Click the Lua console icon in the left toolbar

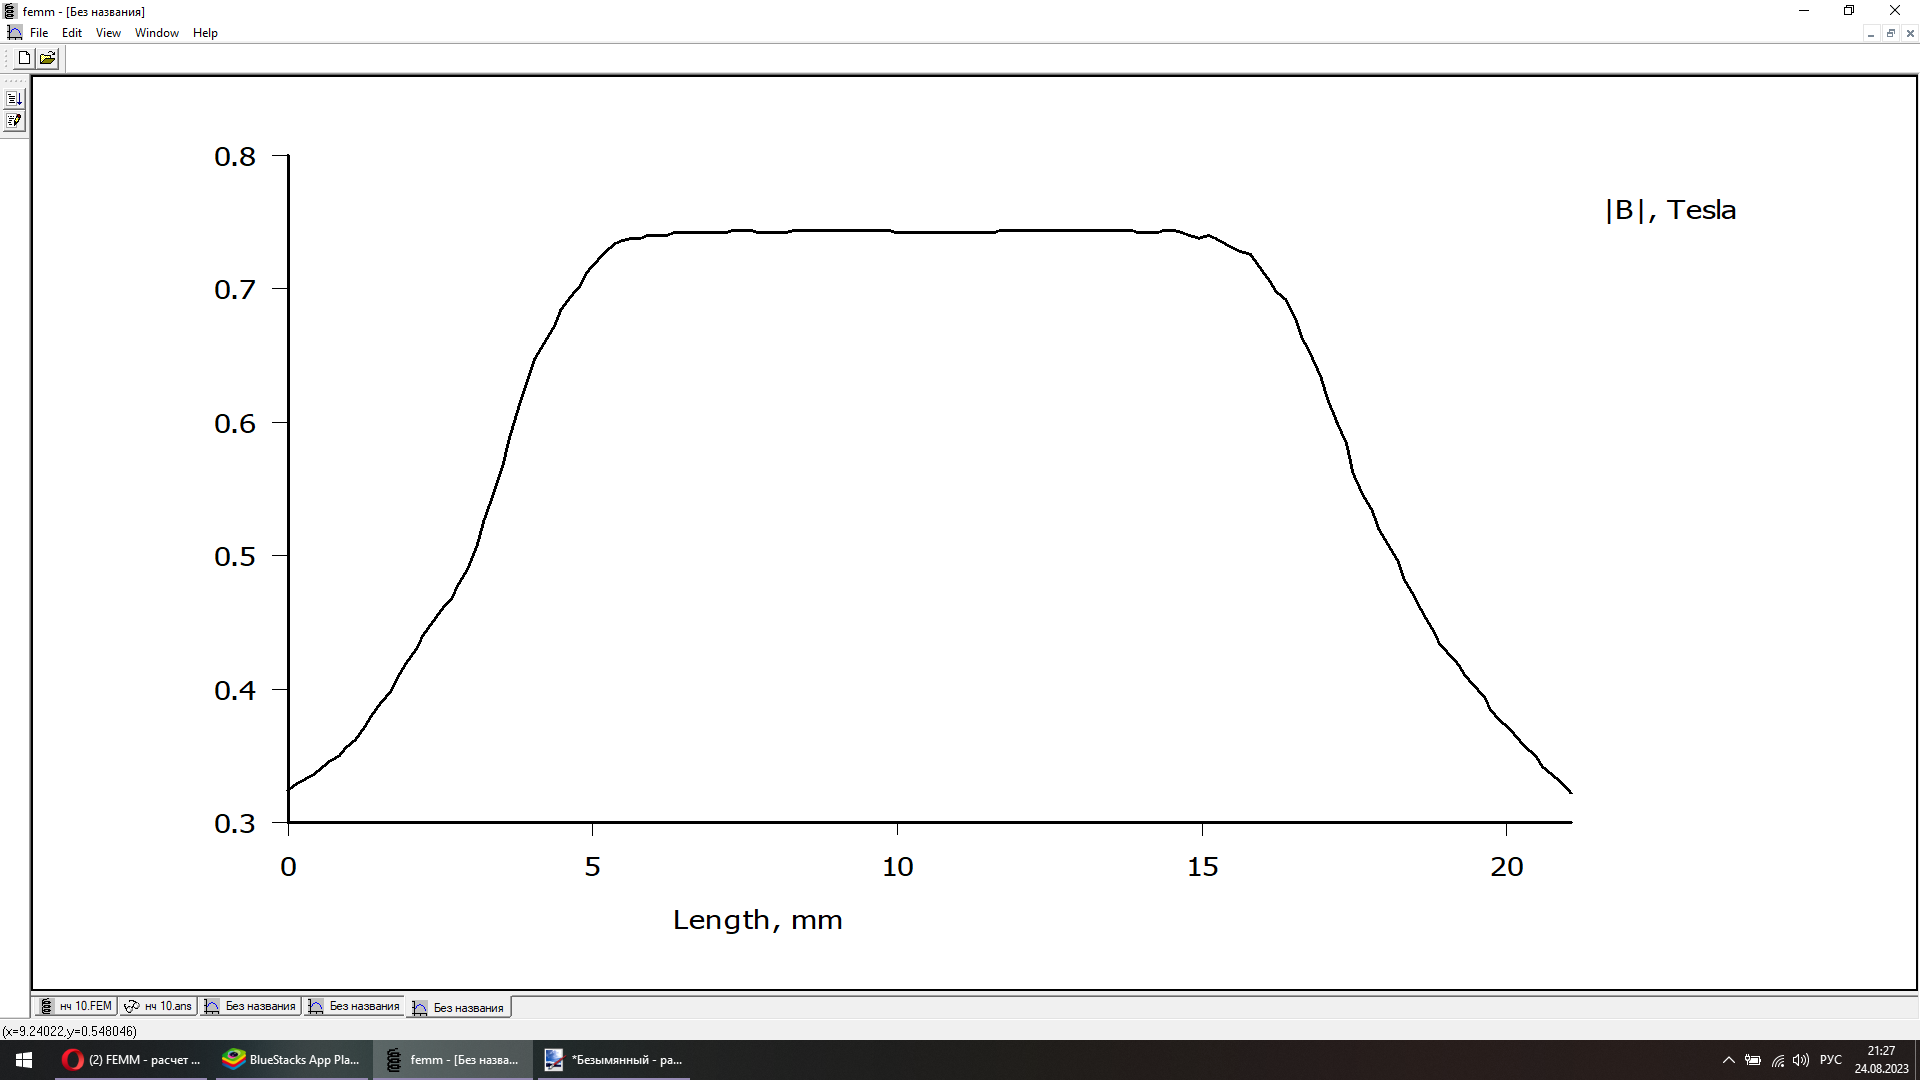[14, 99]
